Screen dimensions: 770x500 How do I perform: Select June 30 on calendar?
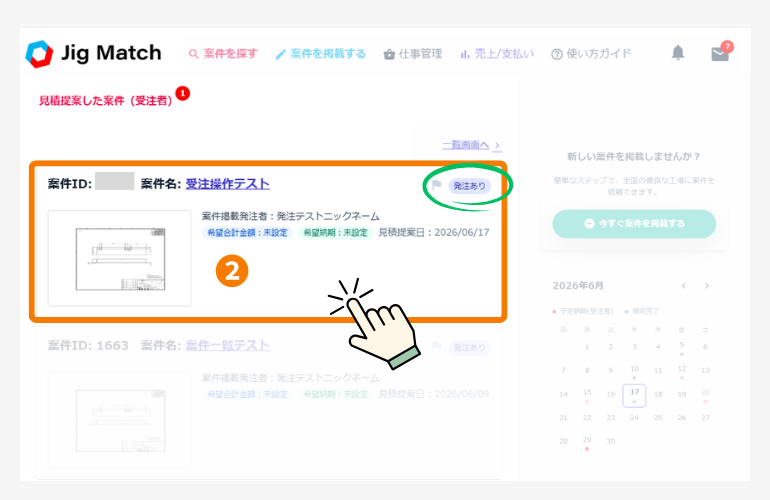tap(610, 441)
